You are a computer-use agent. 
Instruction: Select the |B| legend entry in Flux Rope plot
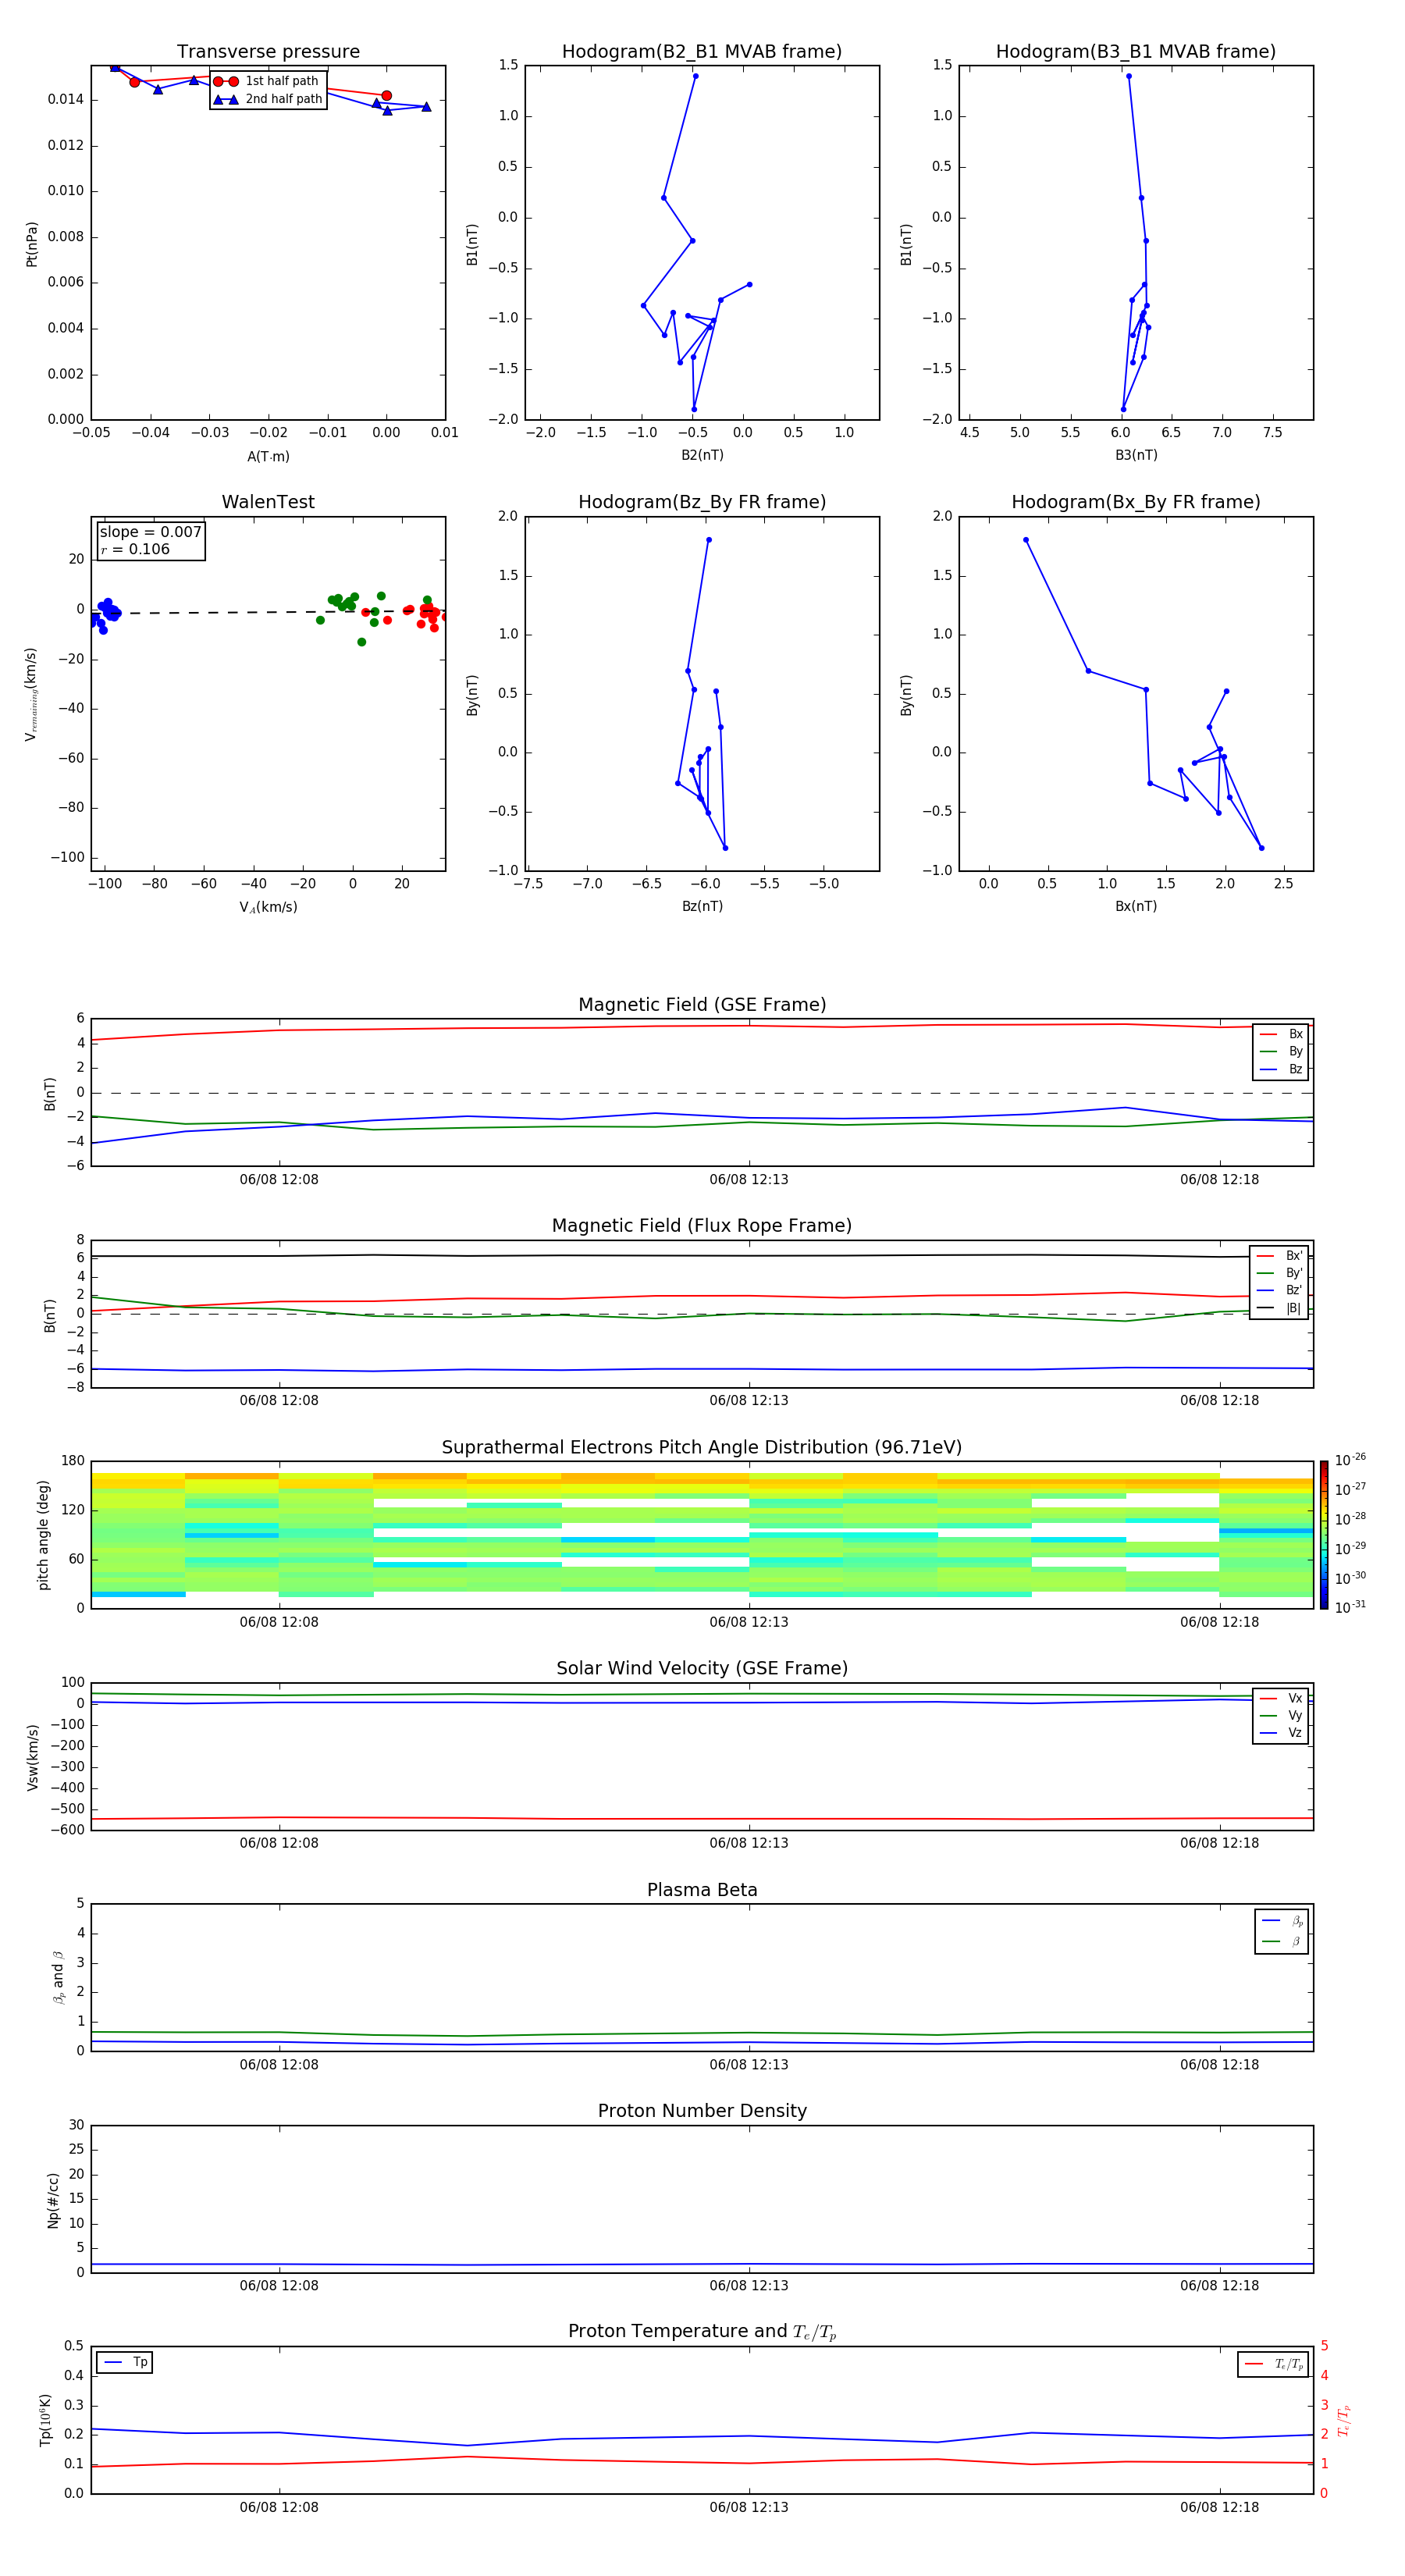click(x=1279, y=1308)
